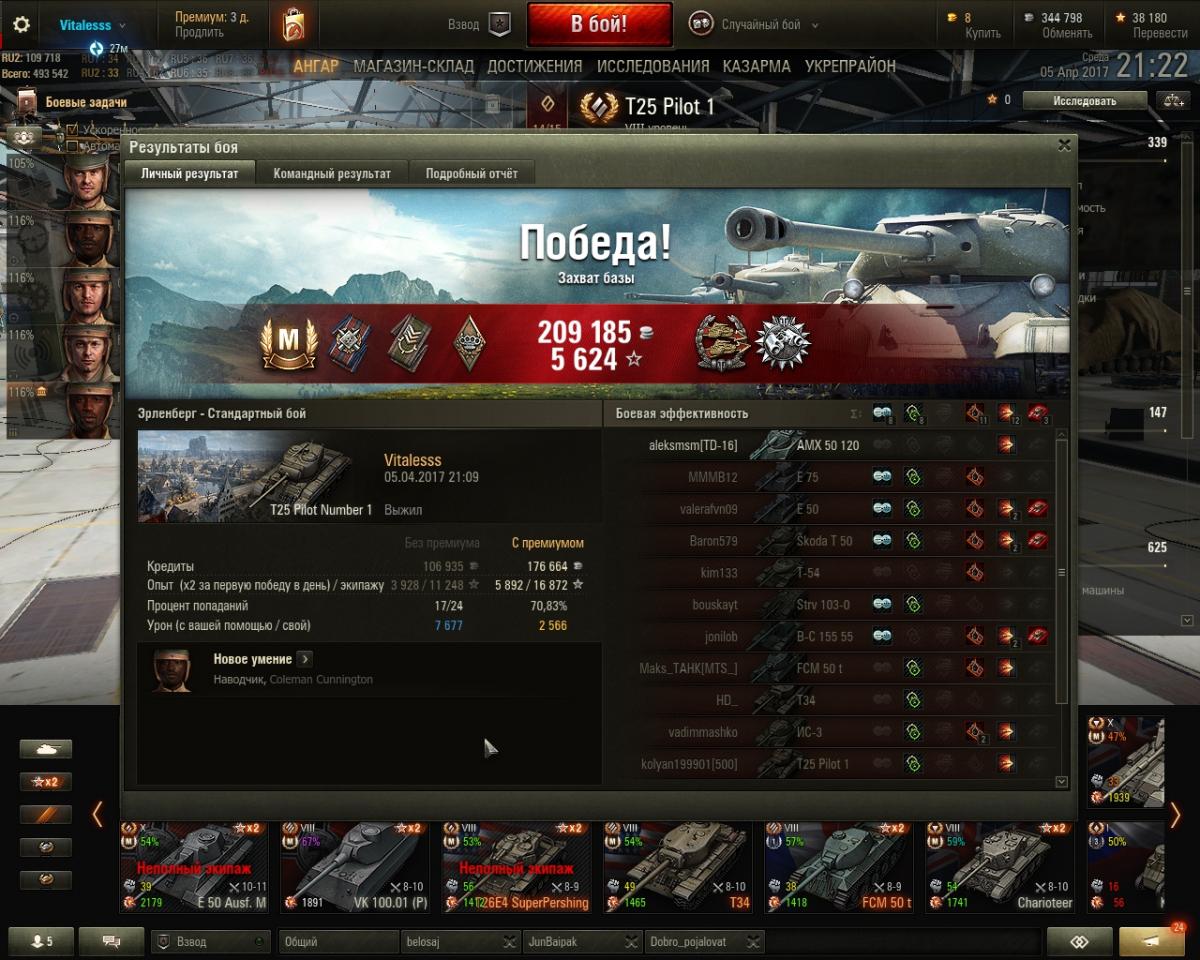Start battle with В бой! button

click(x=599, y=24)
